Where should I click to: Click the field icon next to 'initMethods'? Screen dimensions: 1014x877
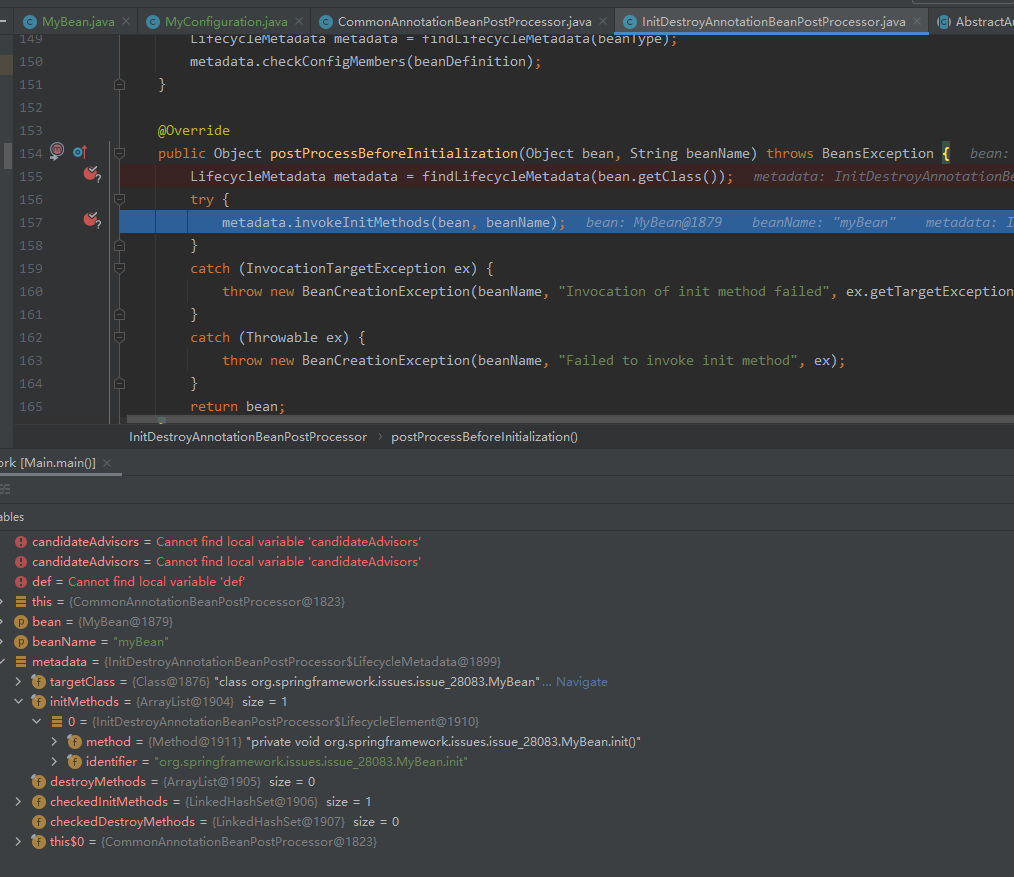(39, 702)
